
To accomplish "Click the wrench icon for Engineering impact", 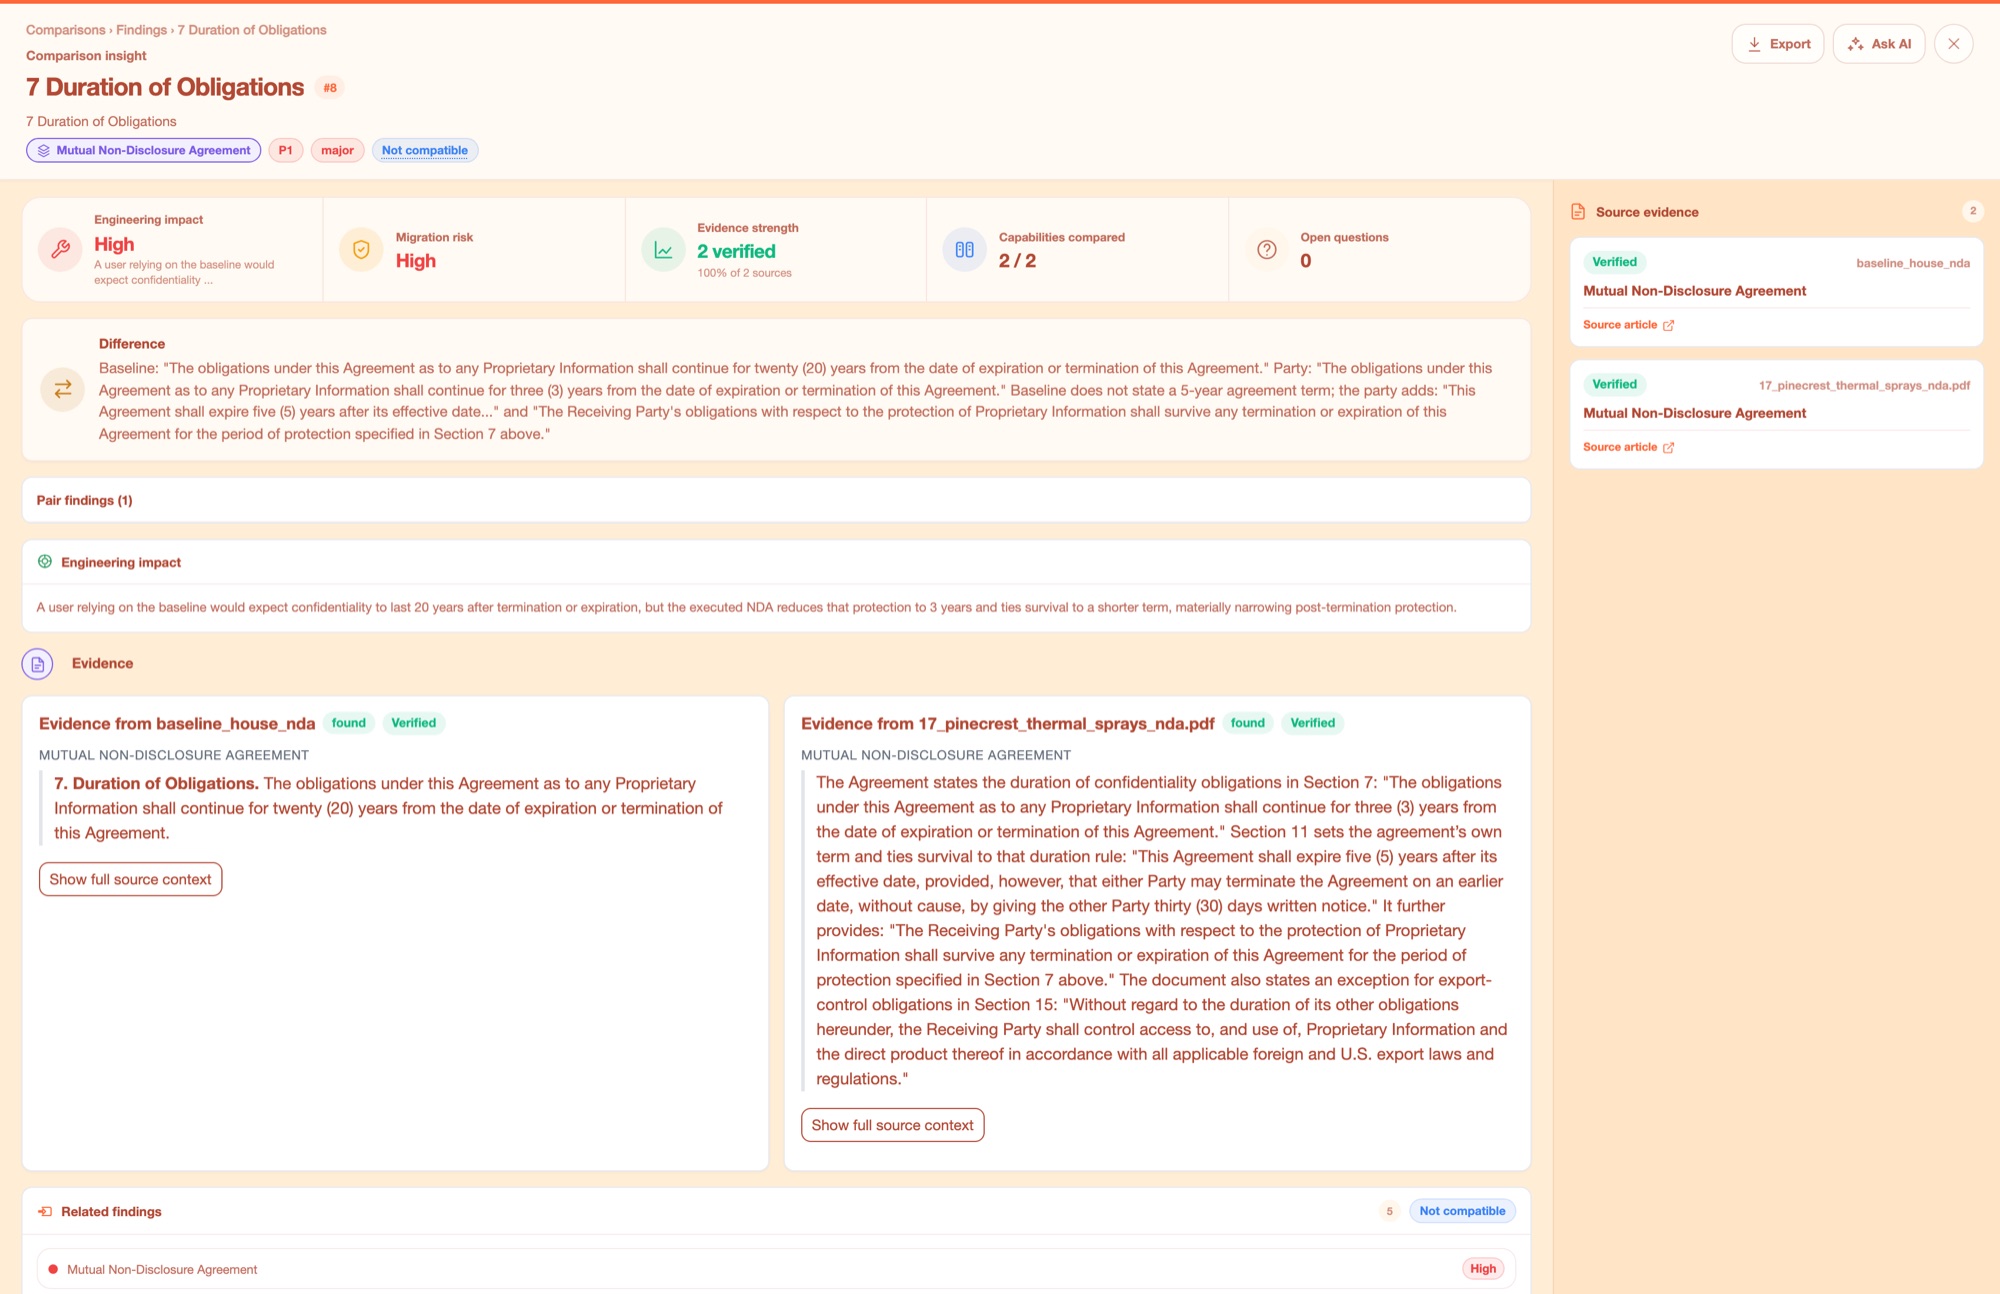I will tap(60, 249).
